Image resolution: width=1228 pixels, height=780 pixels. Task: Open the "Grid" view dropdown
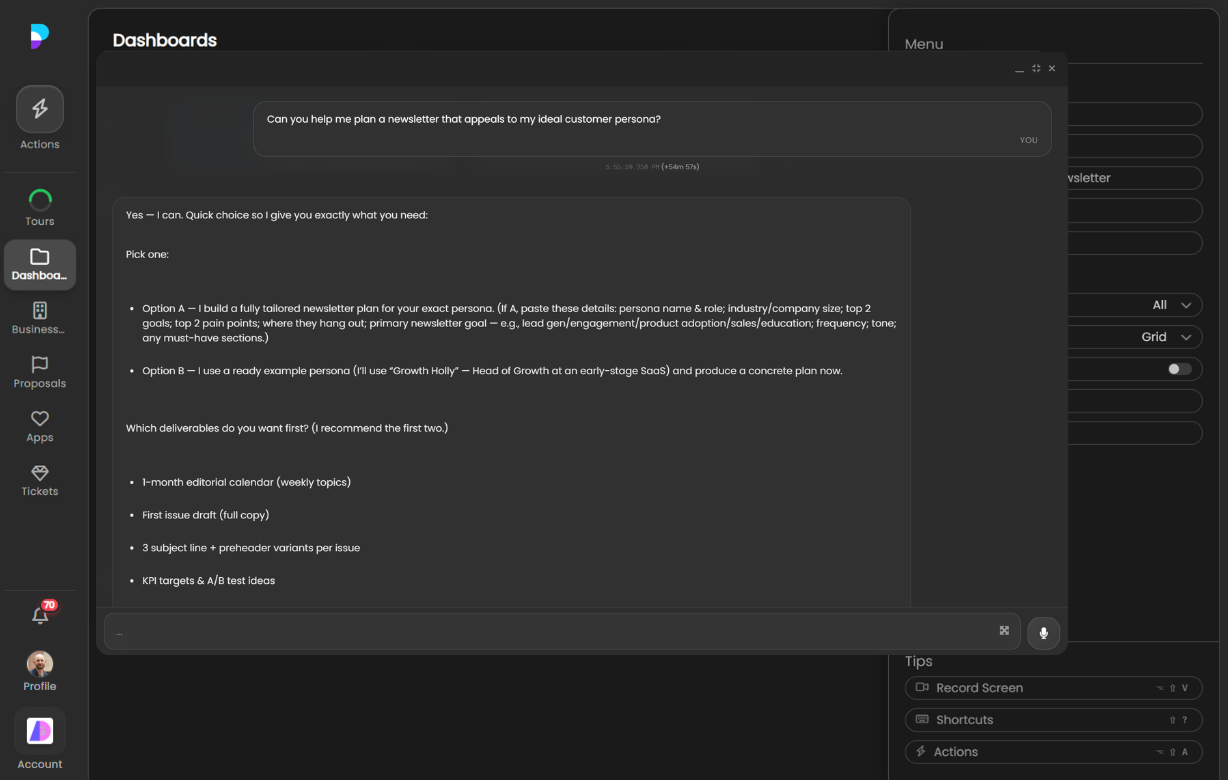pyautogui.click(x=1166, y=337)
